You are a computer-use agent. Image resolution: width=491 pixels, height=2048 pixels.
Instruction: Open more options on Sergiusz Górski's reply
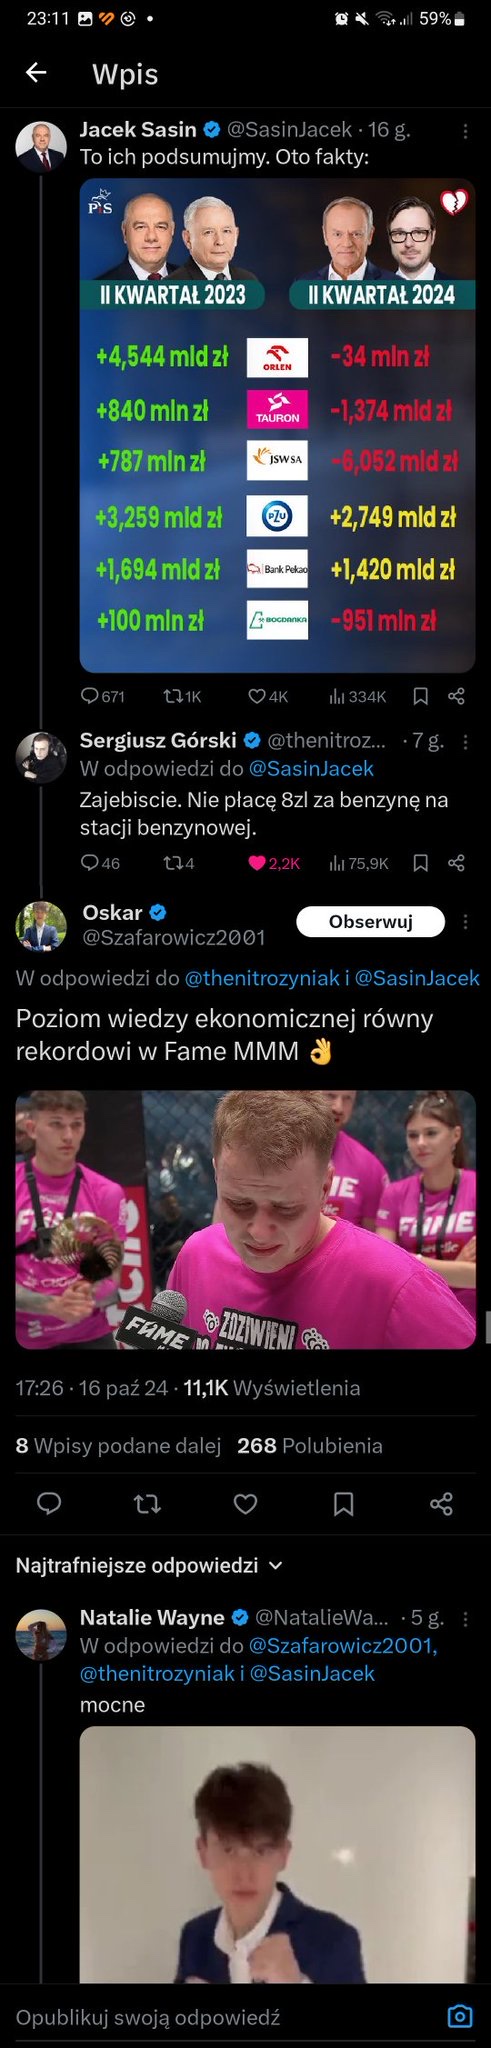click(465, 742)
